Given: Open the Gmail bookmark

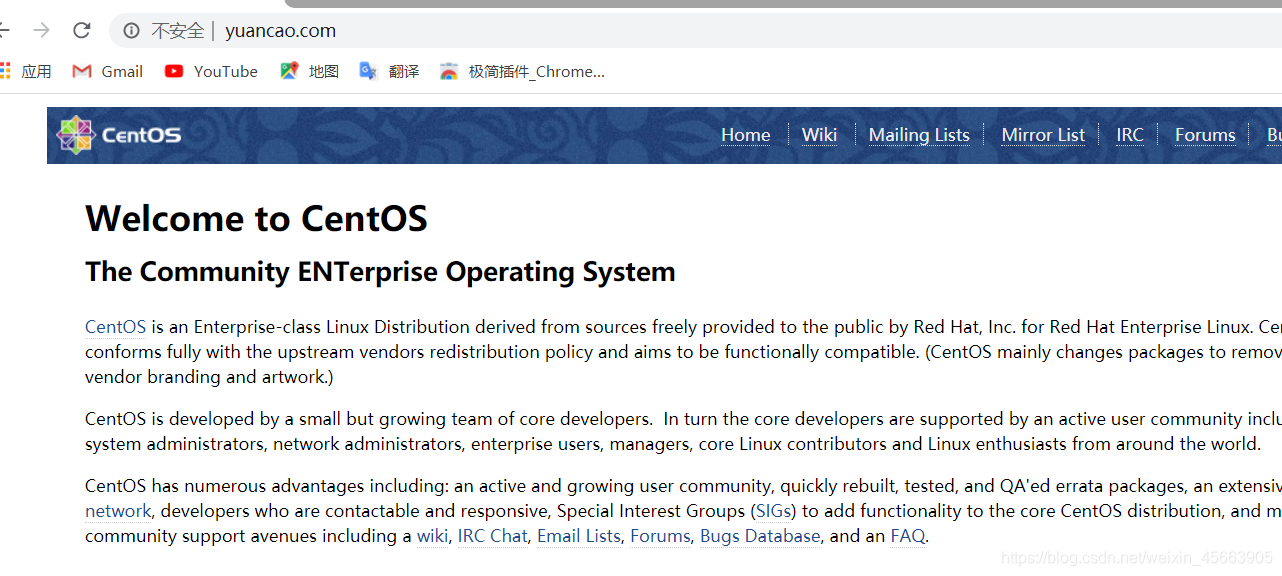Looking at the screenshot, I should [x=108, y=71].
